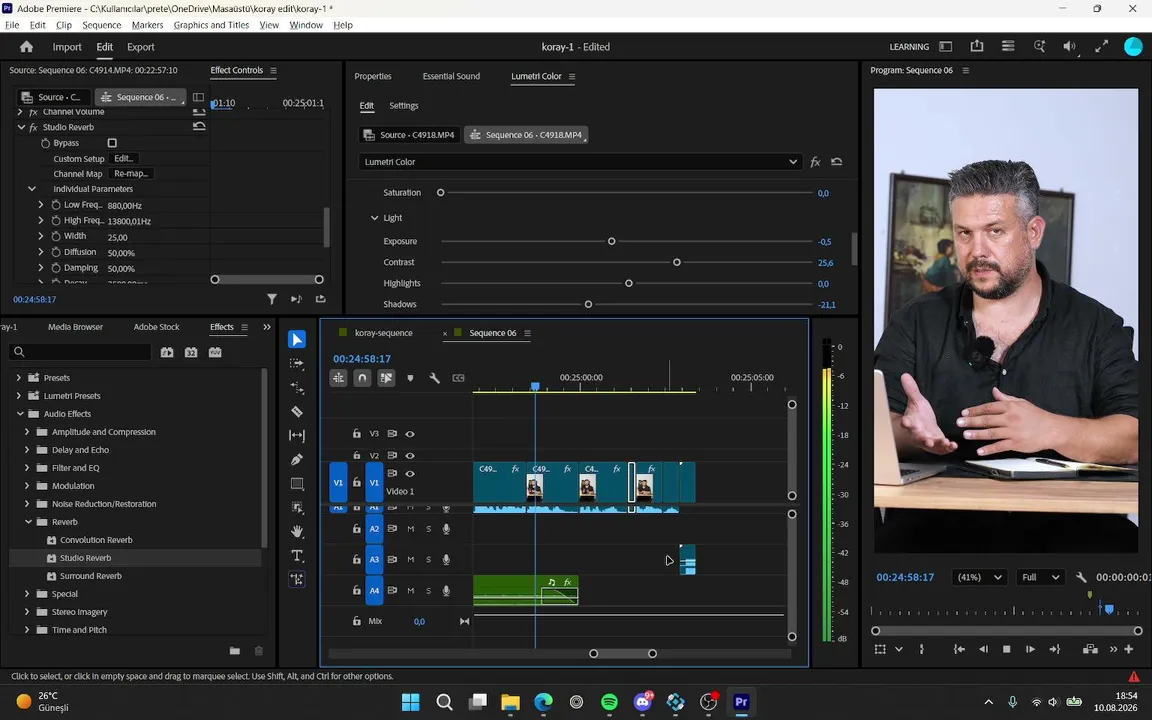
Task: Collapse Individual Parameters group
Action: point(32,189)
